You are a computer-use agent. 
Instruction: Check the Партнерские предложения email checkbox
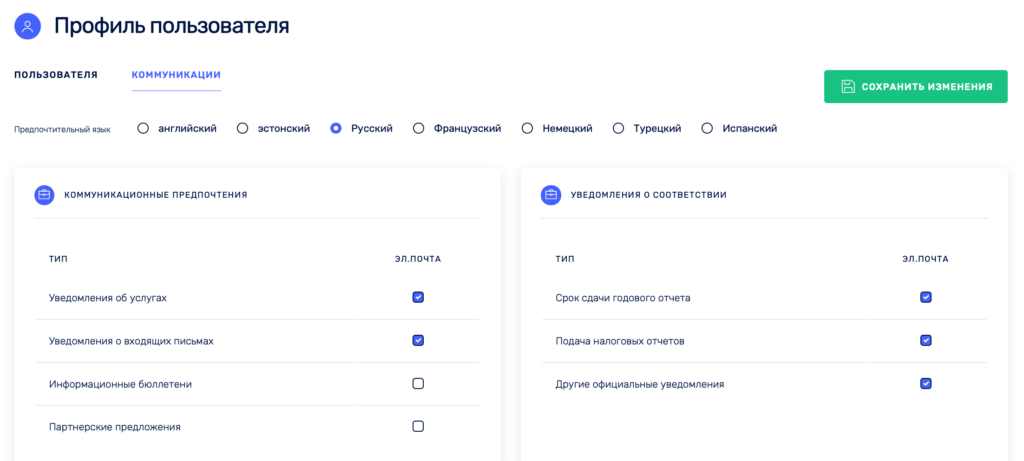[x=418, y=426]
